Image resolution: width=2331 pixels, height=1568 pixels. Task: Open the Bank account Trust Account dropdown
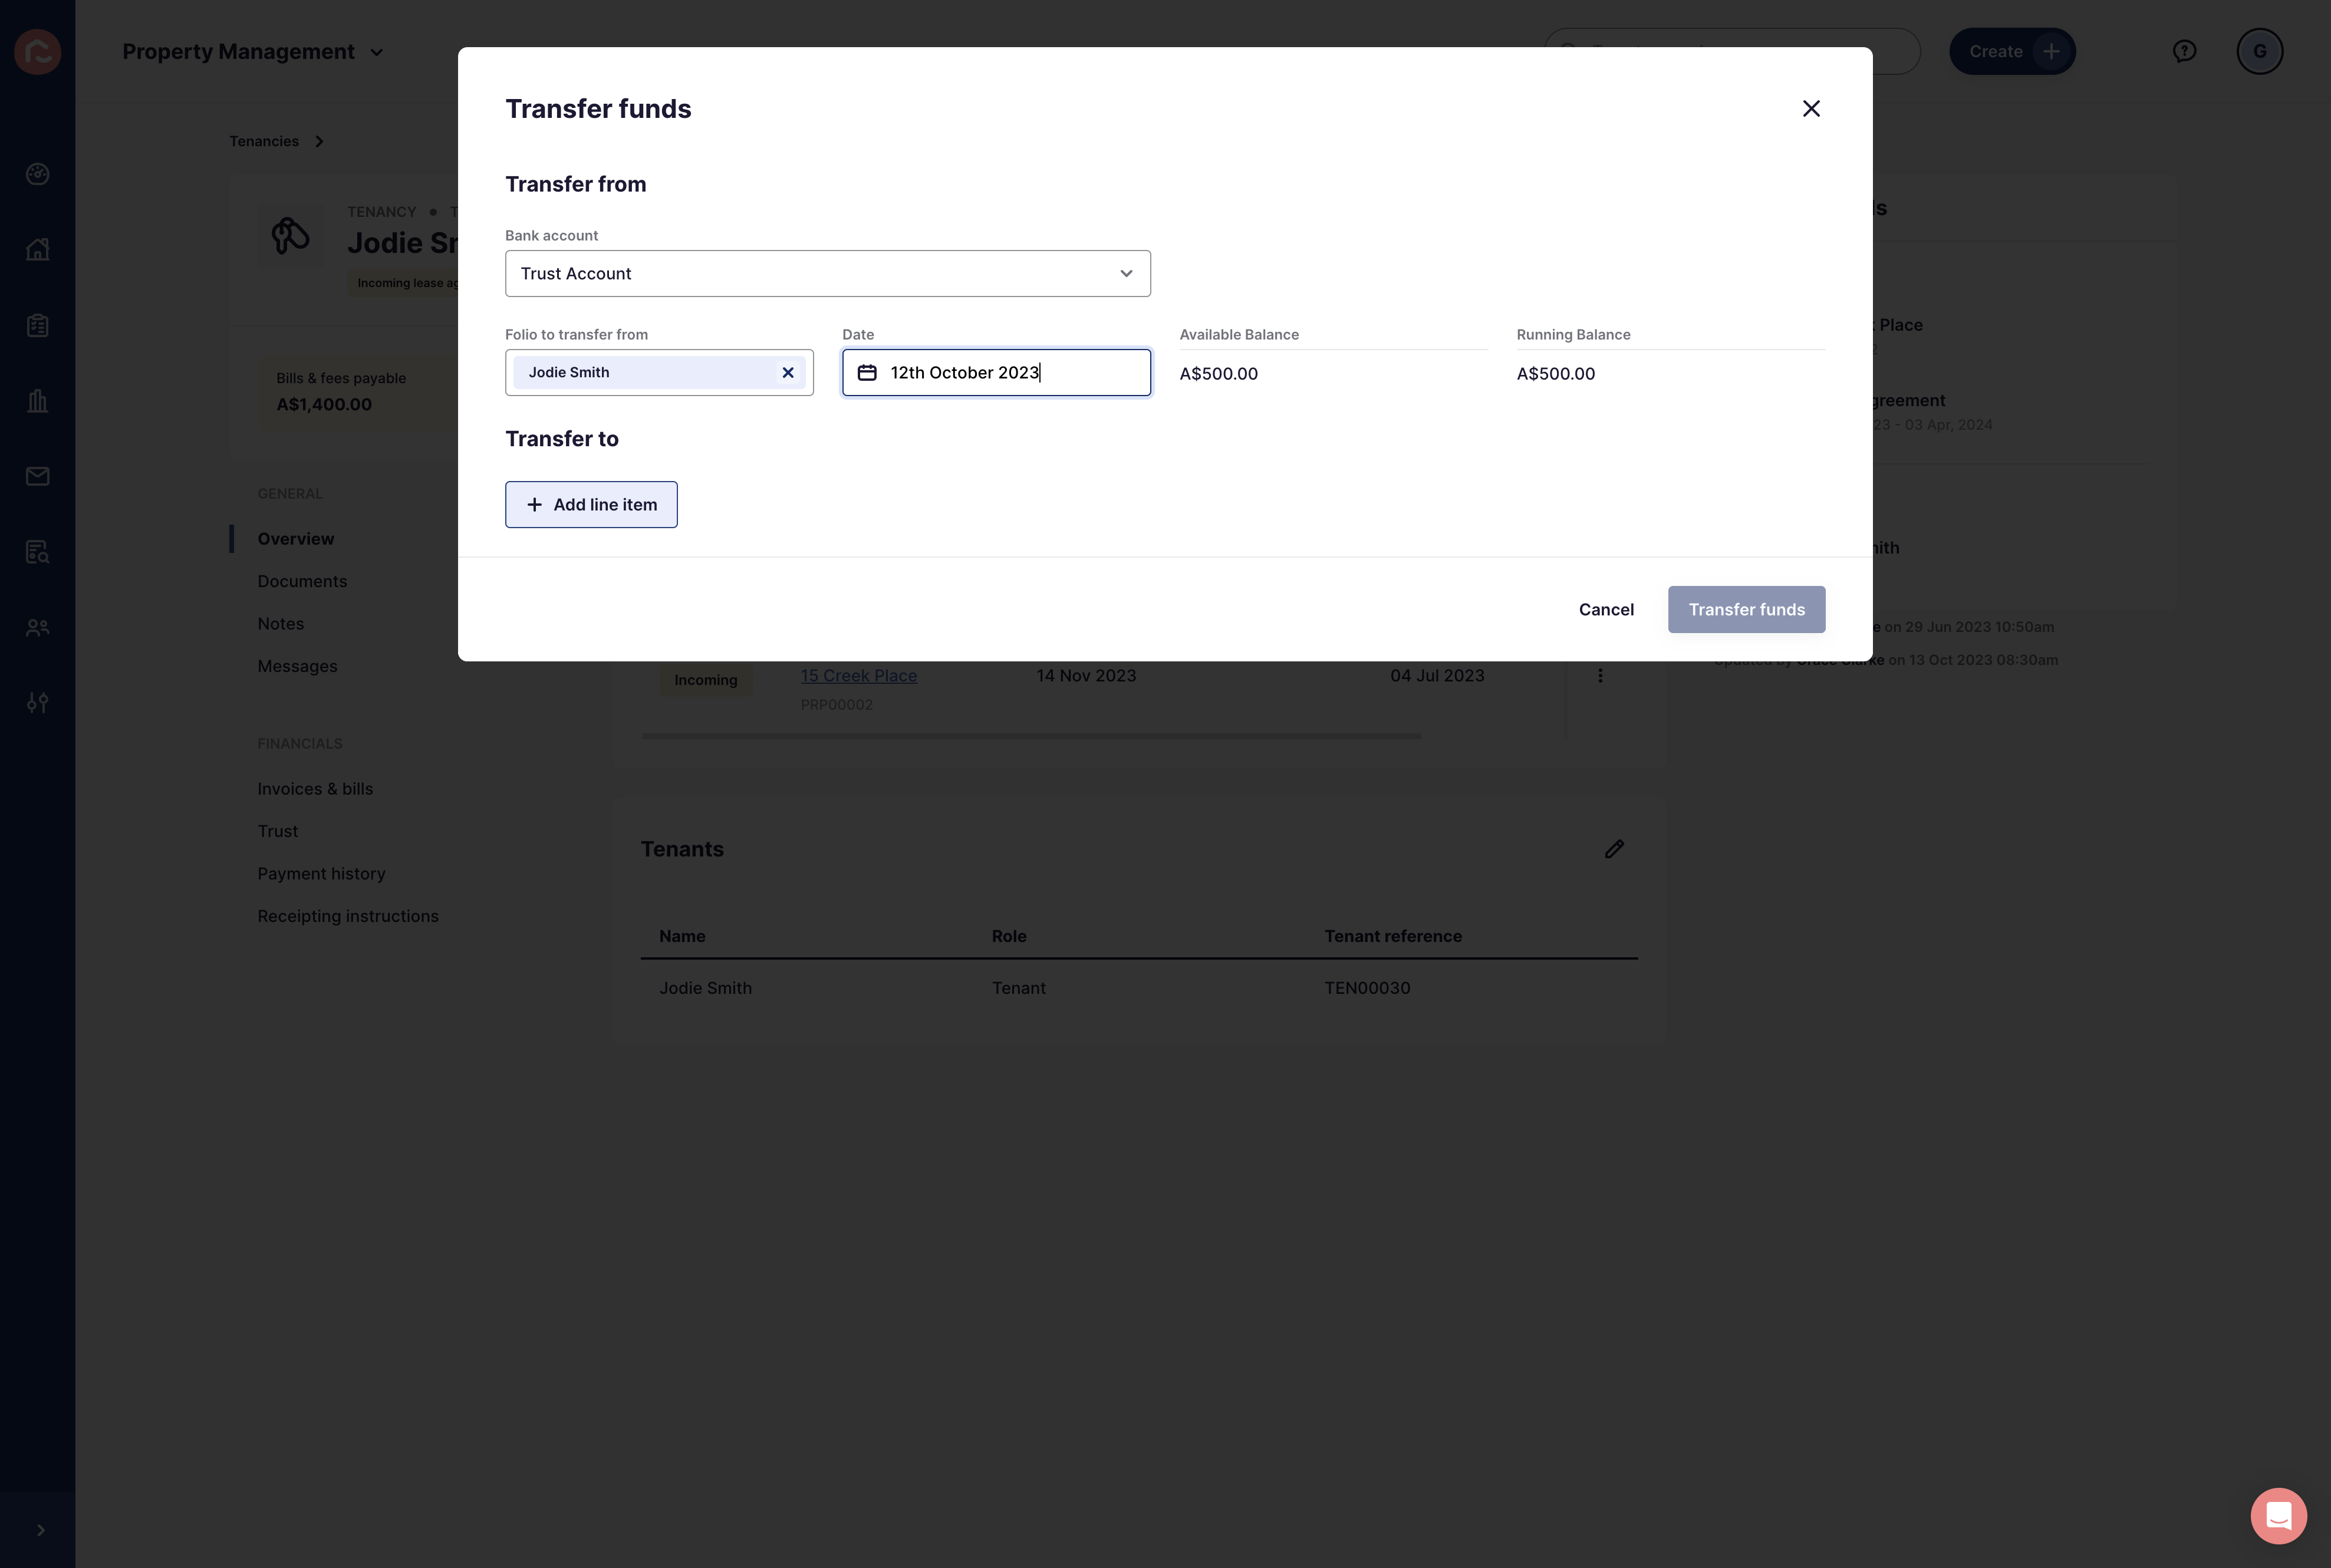(827, 273)
